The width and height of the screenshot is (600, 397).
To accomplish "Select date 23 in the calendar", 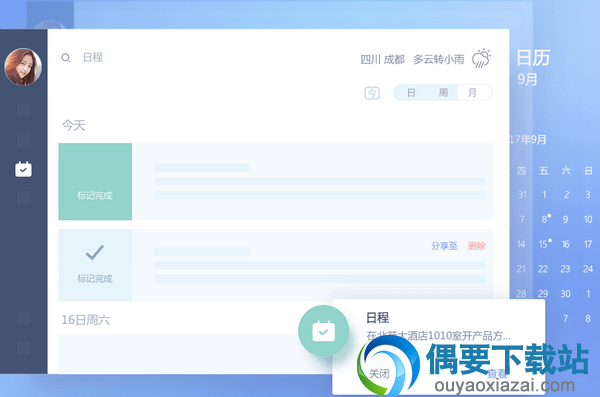I will pos(565,269).
